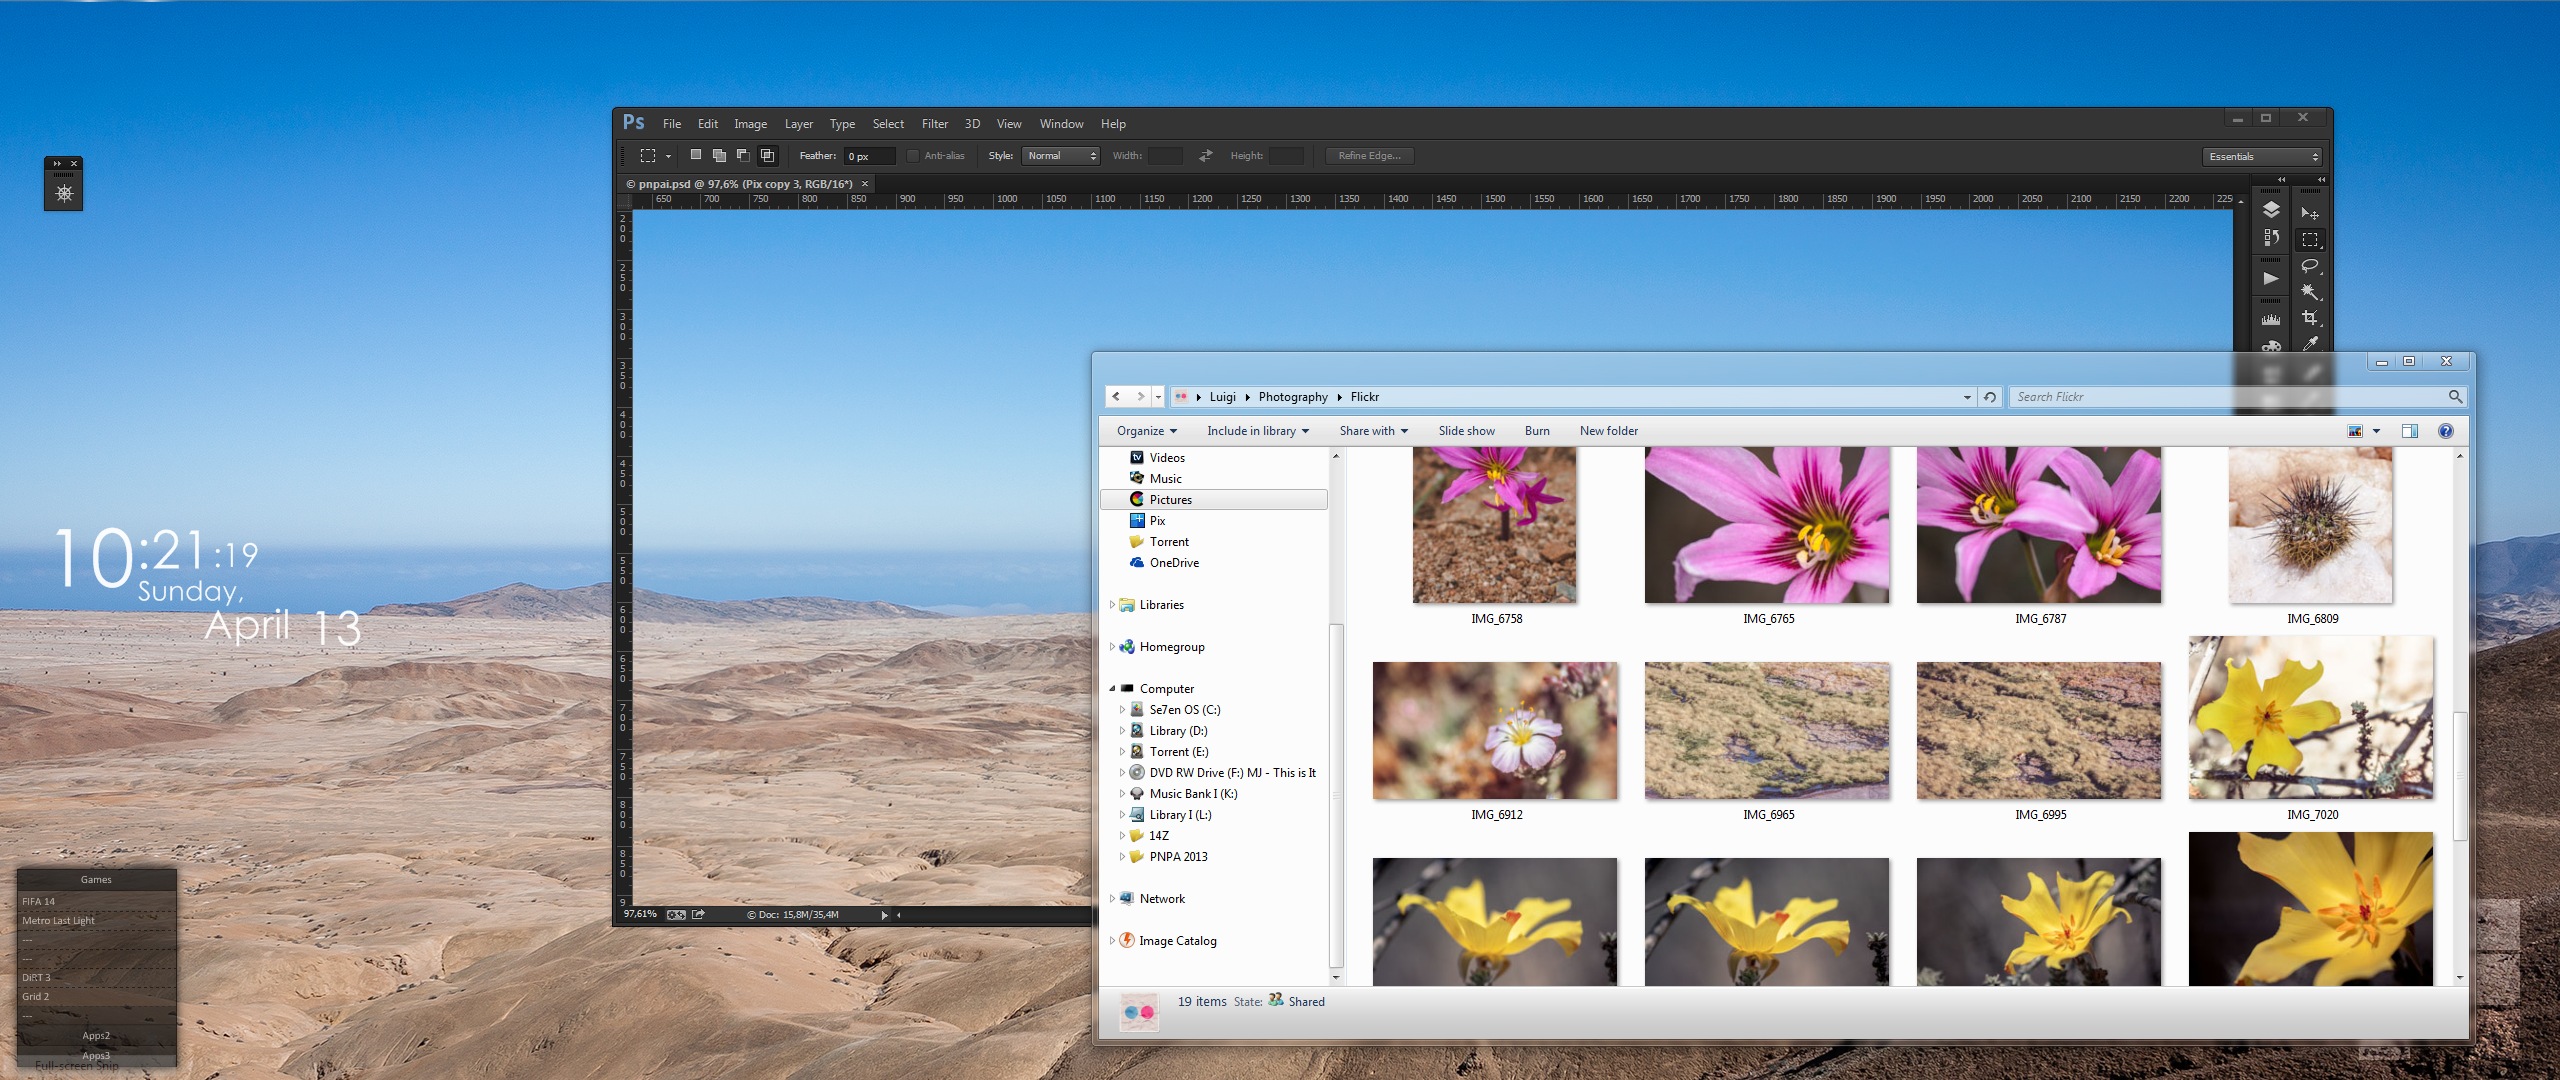Viewport: 2560px width, 1080px height.
Task: Open the Share with dropdown
Action: (x=1373, y=431)
